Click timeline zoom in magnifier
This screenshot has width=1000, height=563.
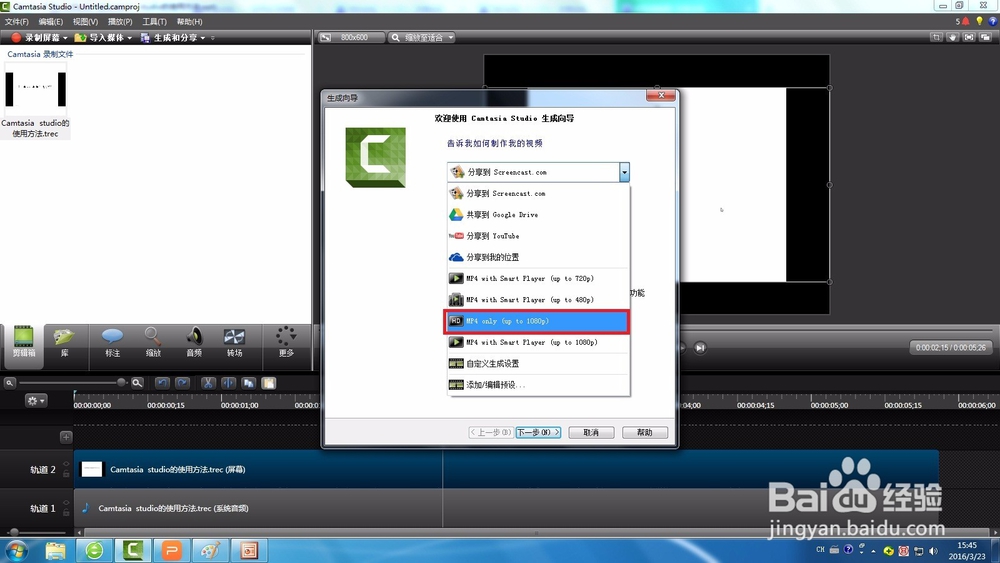[137, 383]
